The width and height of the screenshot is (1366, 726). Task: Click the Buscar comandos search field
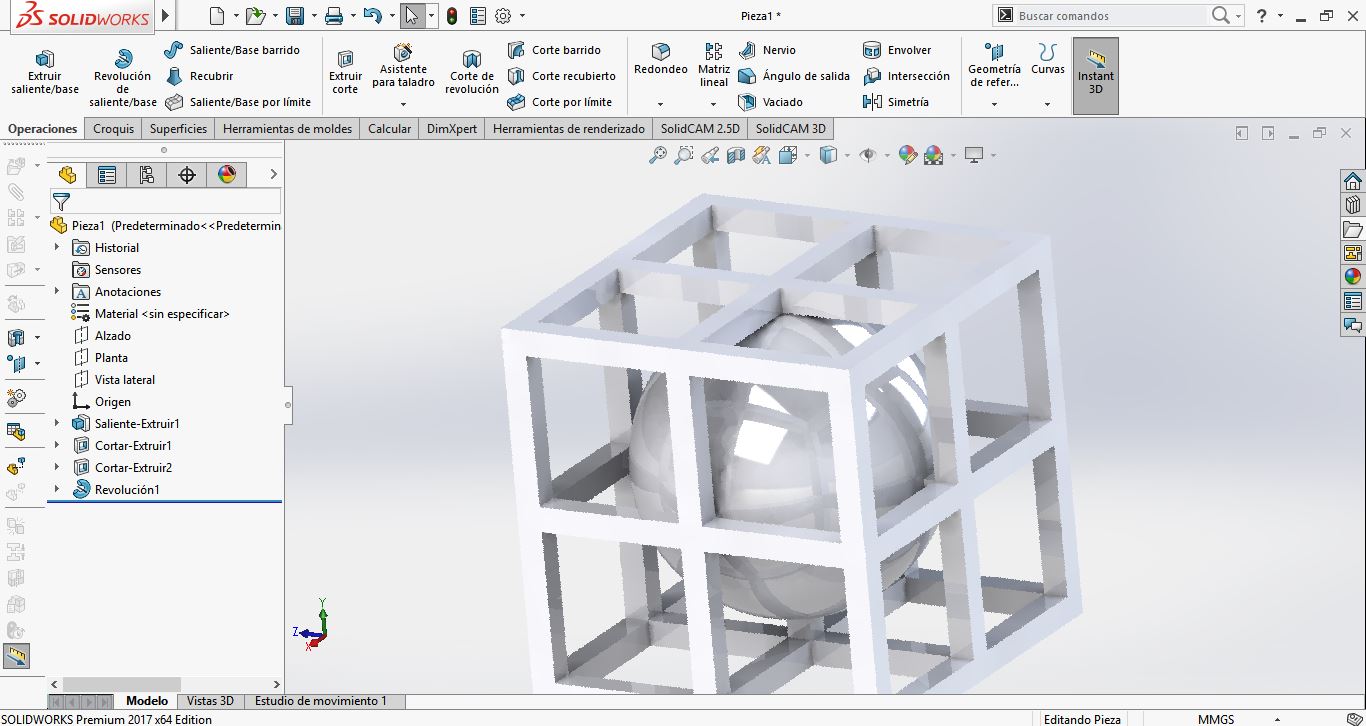(x=1109, y=16)
